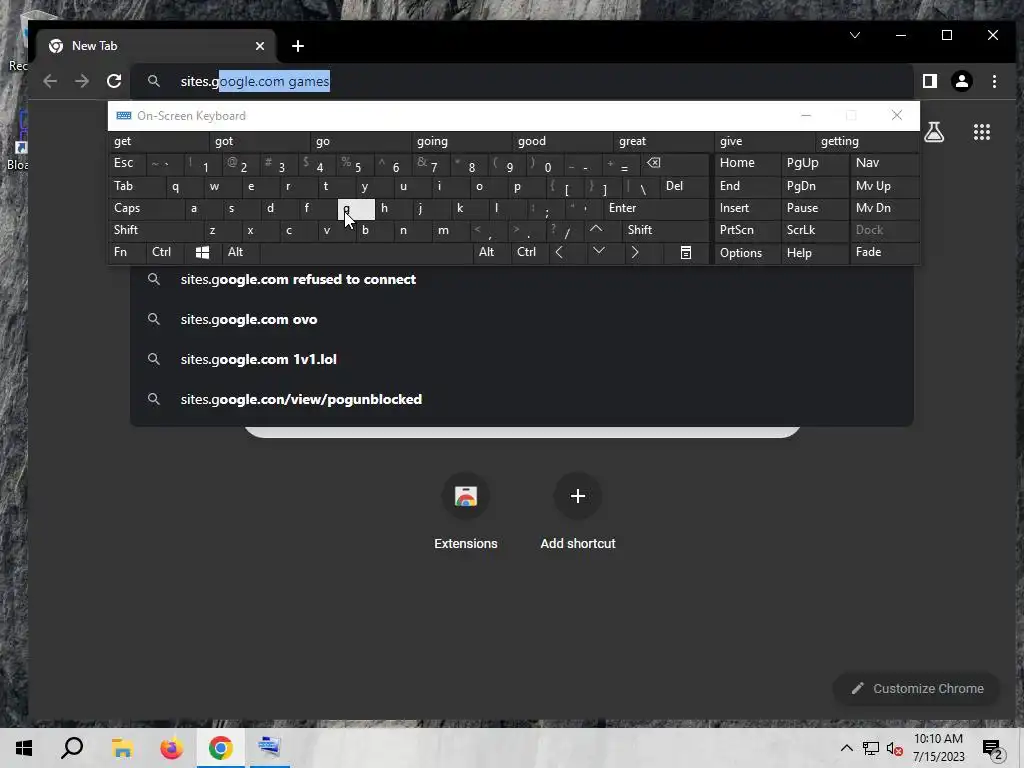
Task: Click the PrtScn key
Action: click(746, 230)
